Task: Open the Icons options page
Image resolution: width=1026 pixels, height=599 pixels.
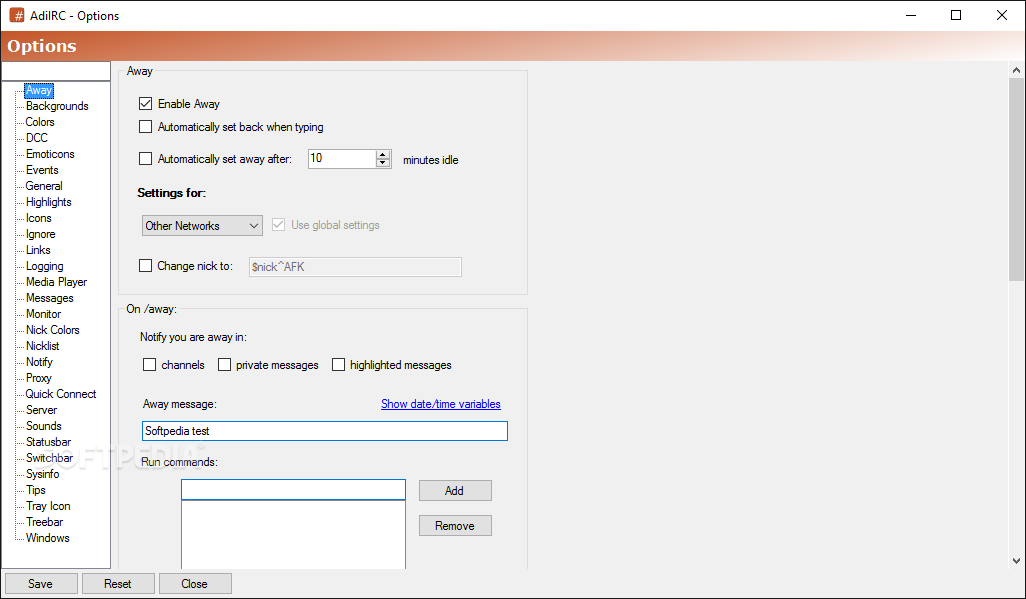Action: 38,218
